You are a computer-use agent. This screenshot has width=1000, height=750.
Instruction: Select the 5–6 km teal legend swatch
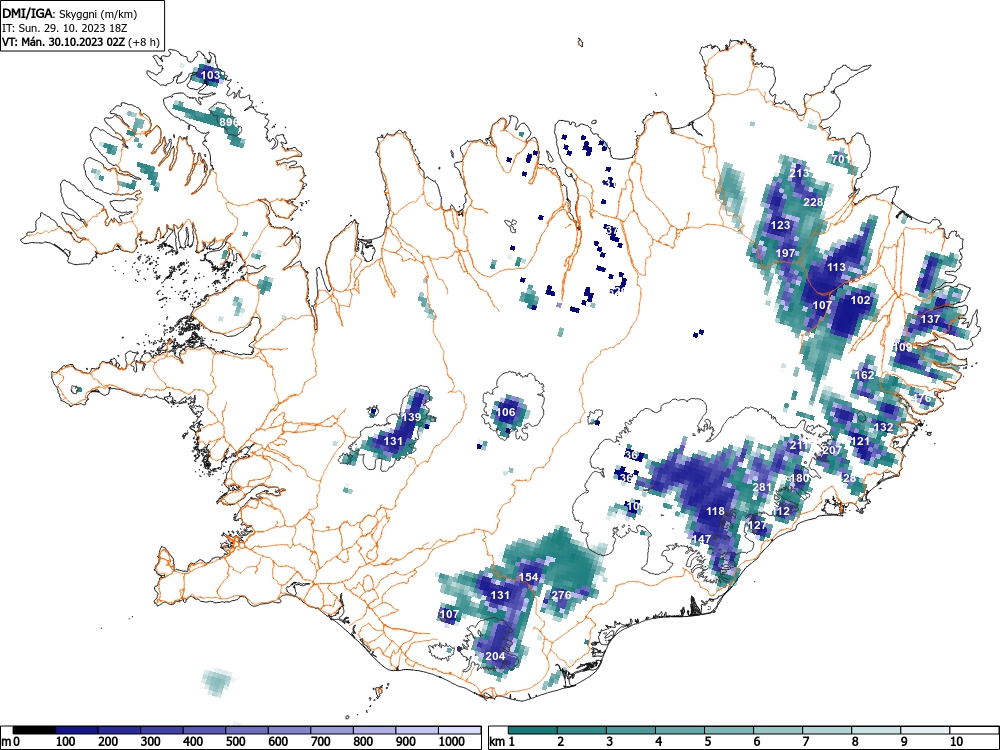coord(729,730)
